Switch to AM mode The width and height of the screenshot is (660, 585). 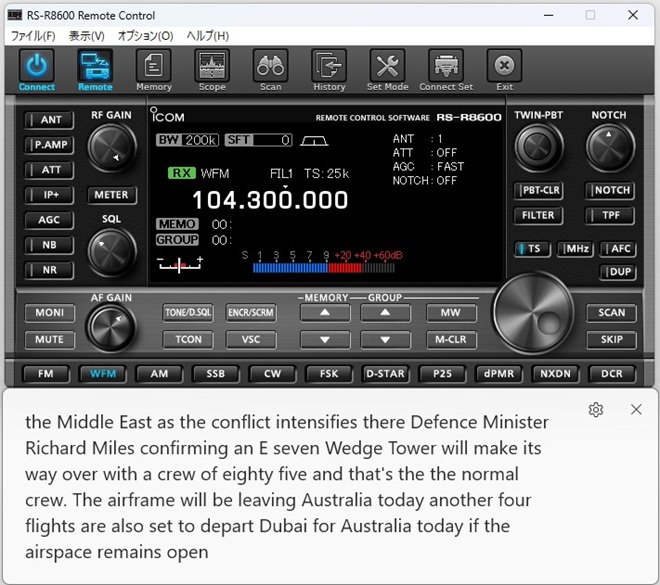pyautogui.click(x=159, y=374)
